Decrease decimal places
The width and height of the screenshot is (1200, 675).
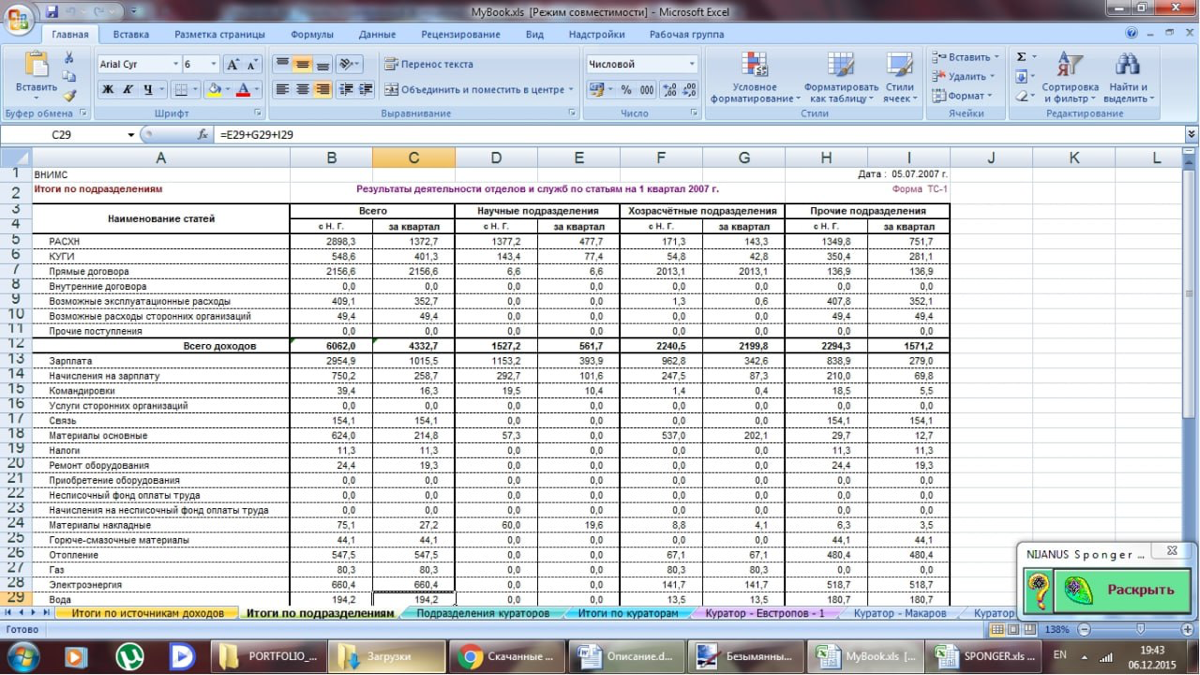690,90
